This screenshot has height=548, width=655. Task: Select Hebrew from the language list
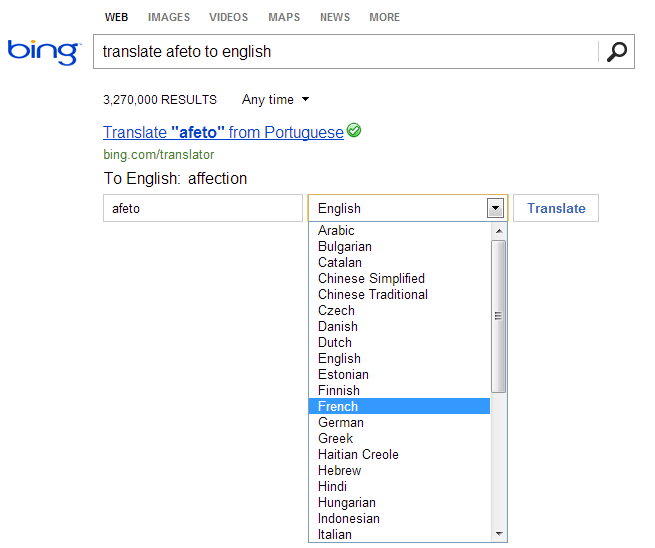click(x=399, y=470)
